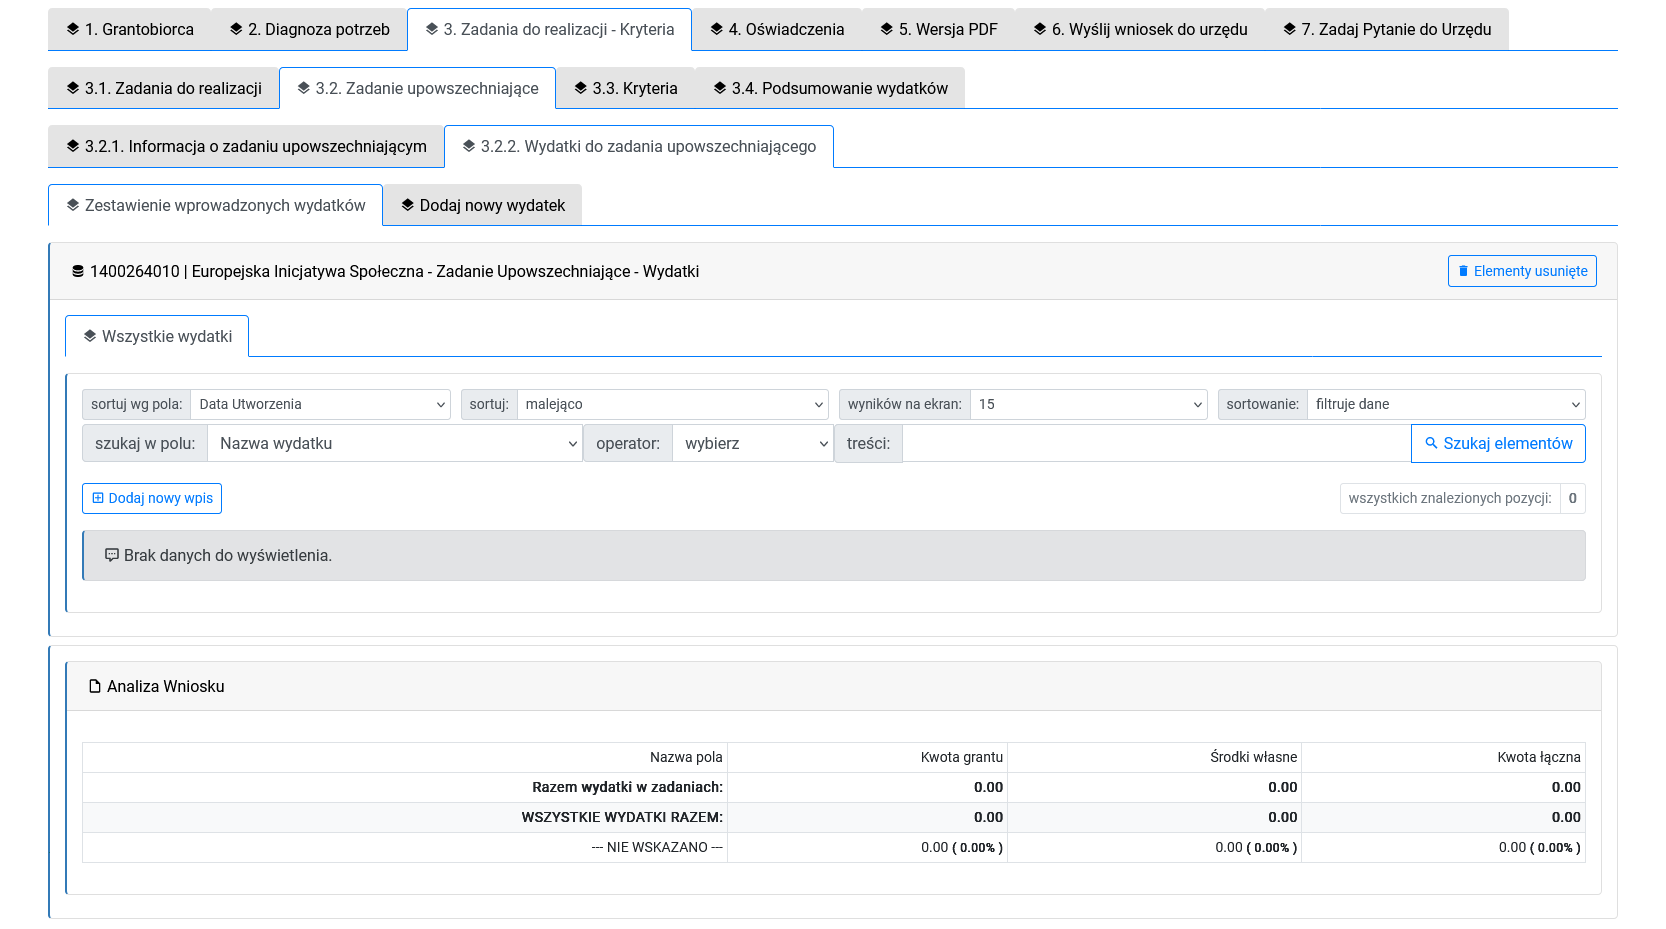The width and height of the screenshot is (1666, 929).
Task: Expand the 'sortowanie' filtruje dane dropdown
Action: 1445,404
